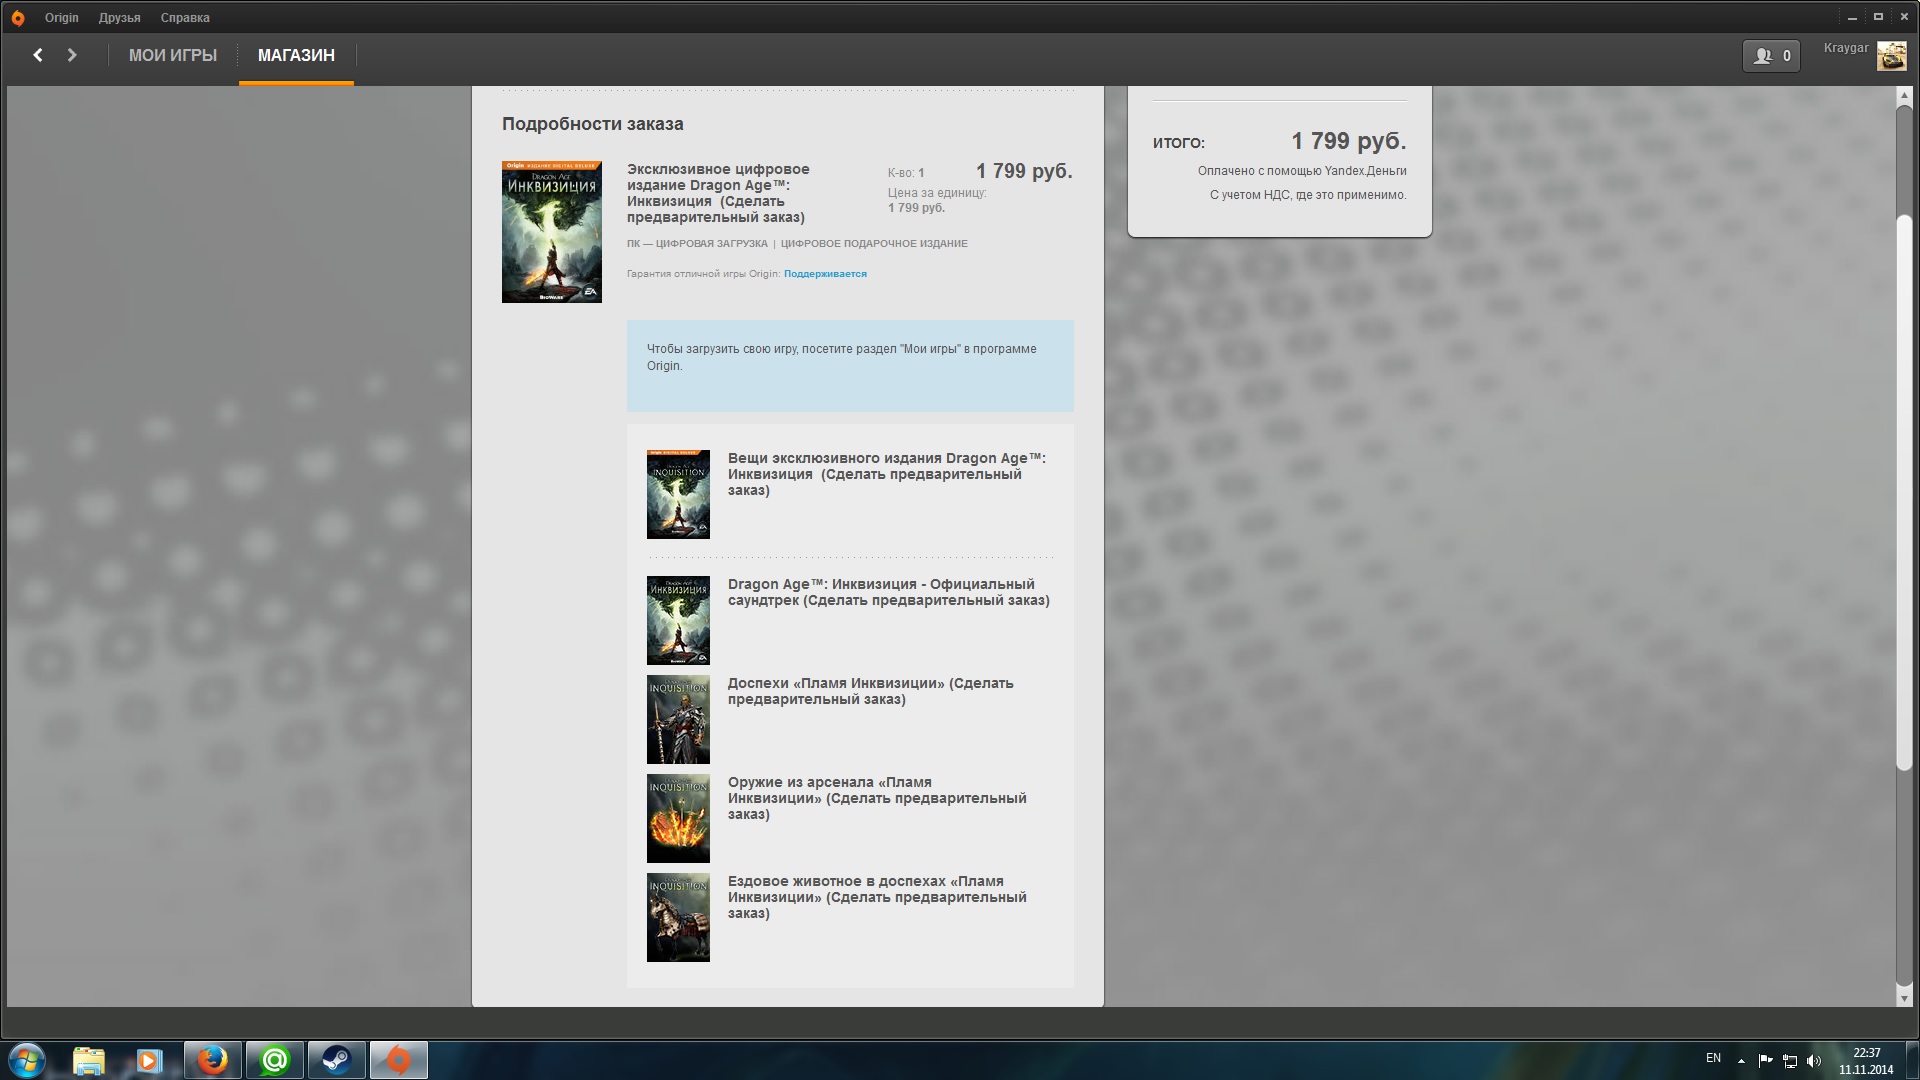Open Windows Explorer folder in taskbar
This screenshot has height=1080, width=1920.
pyautogui.click(x=88, y=1060)
